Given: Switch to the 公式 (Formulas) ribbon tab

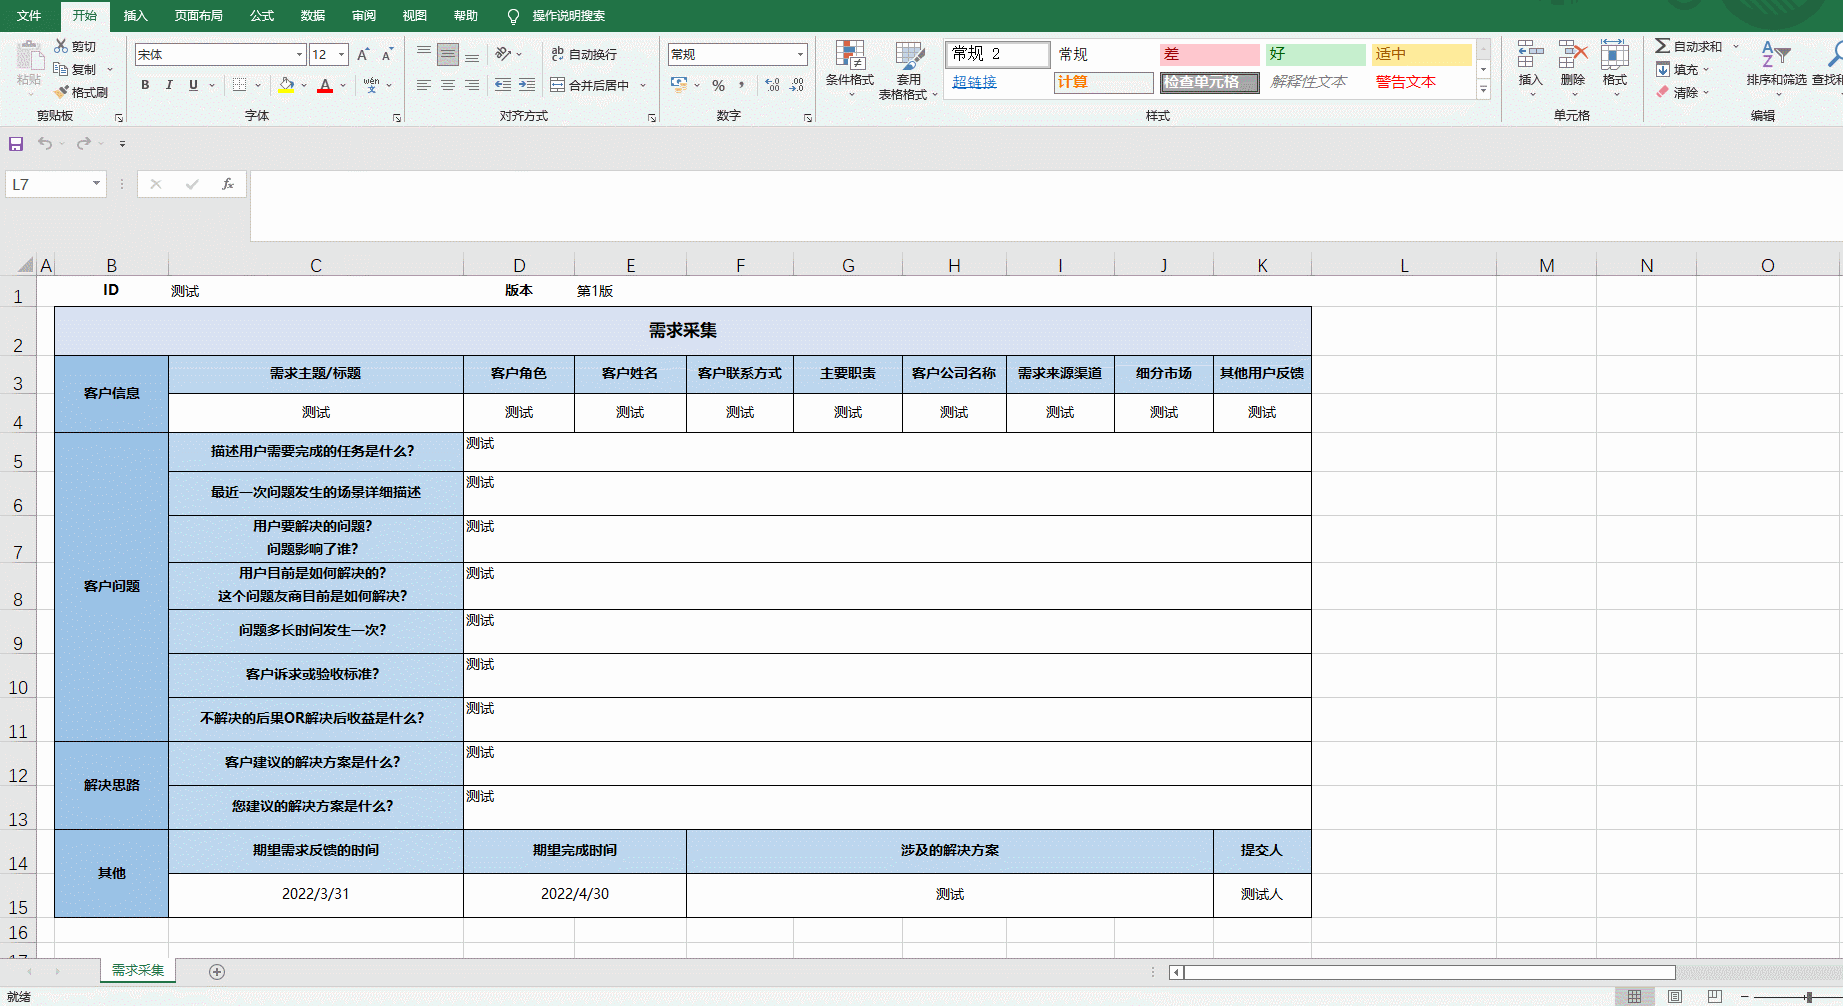Looking at the screenshot, I should (x=262, y=16).
